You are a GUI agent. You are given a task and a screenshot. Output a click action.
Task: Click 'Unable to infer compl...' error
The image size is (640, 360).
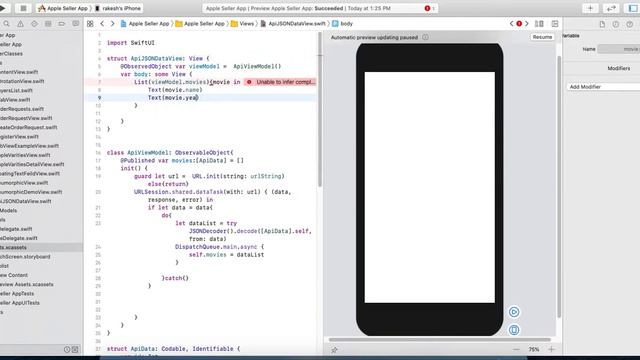280,82
